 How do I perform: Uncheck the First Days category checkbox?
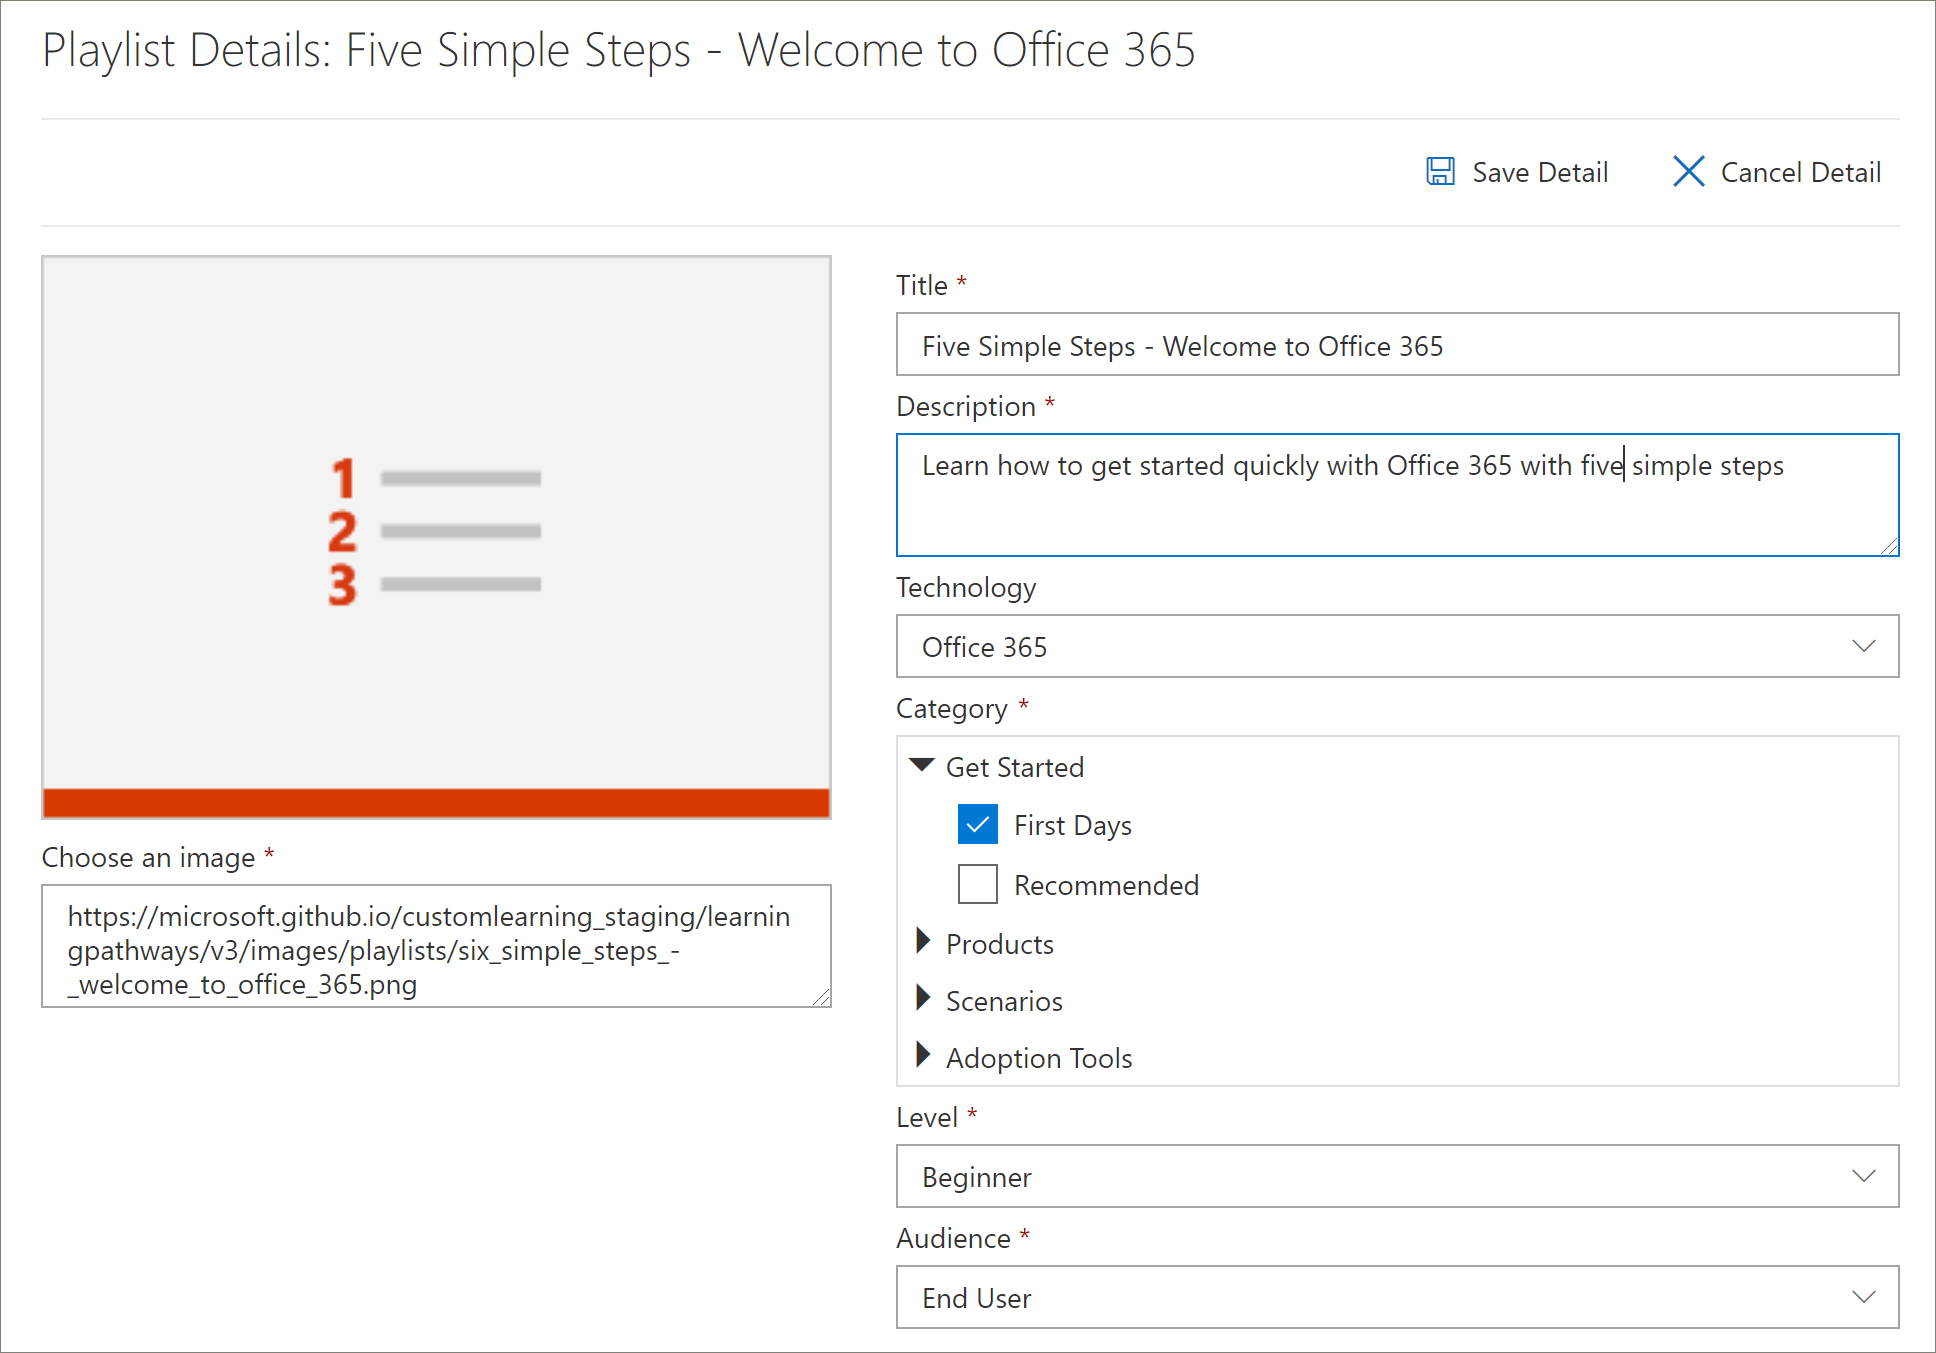[x=977, y=825]
